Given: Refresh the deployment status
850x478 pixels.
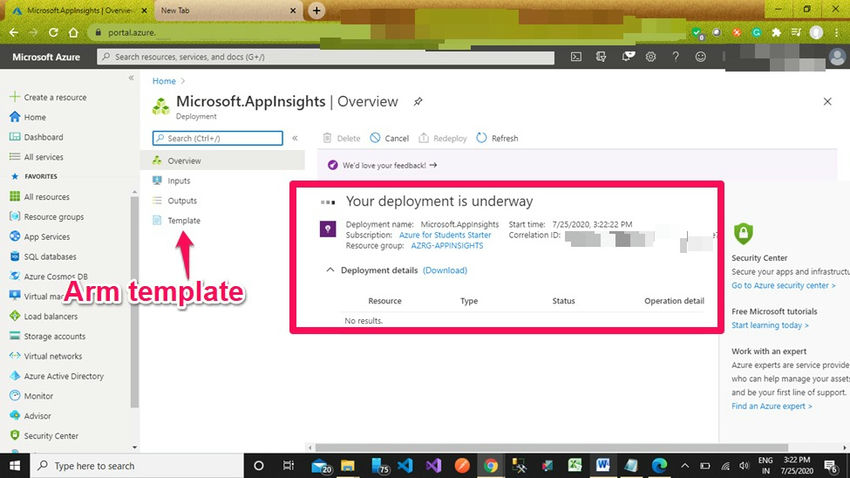Looking at the screenshot, I should coord(498,138).
